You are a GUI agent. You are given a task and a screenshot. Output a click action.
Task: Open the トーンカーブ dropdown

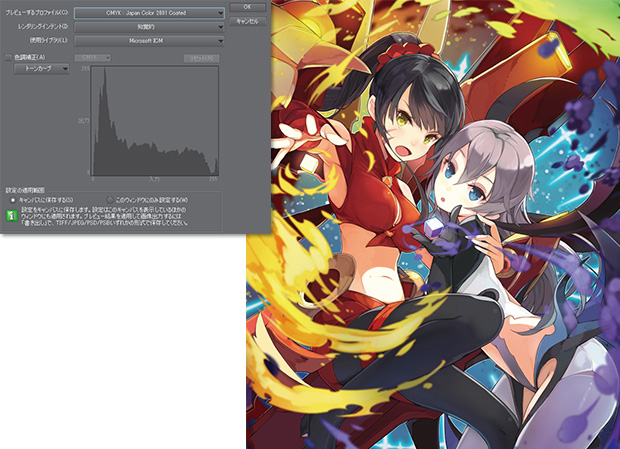(42, 69)
